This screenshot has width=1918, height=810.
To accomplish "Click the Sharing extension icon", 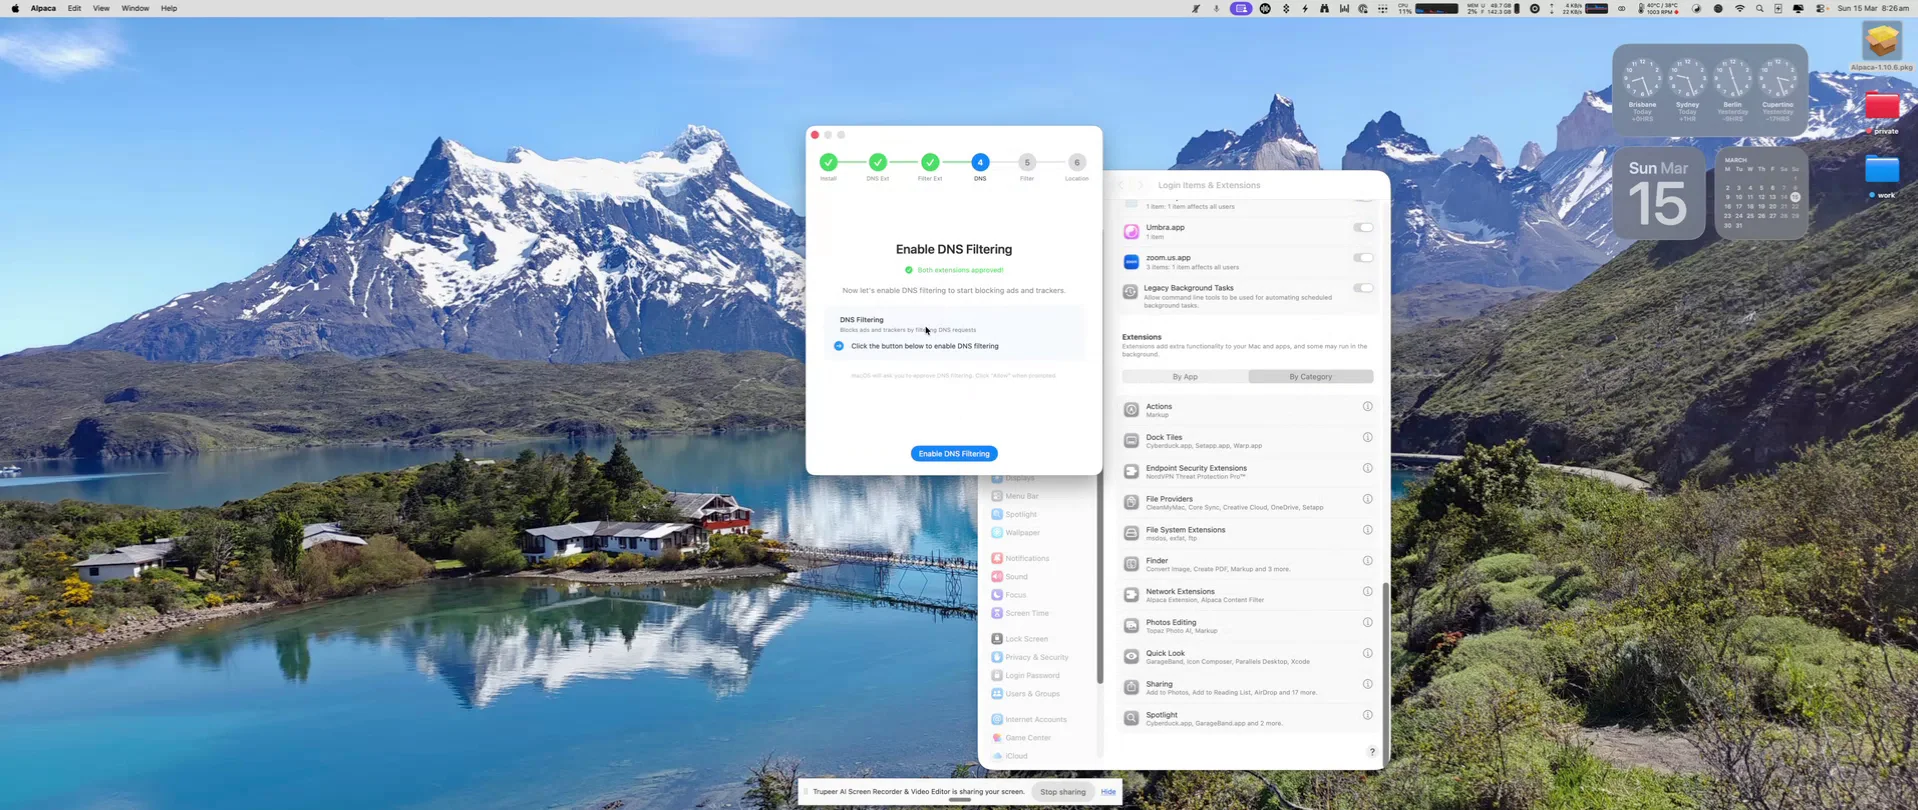I will (x=1131, y=688).
